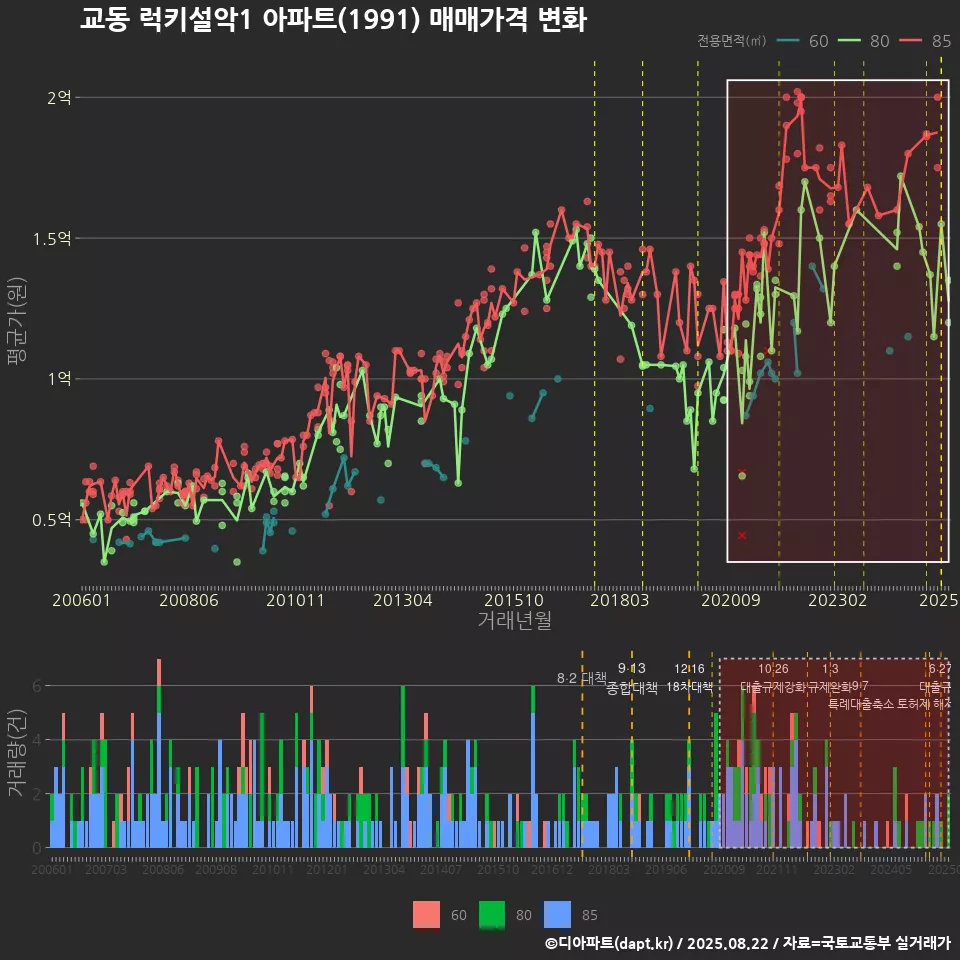The height and width of the screenshot is (960, 960).
Task: Click the 전용면적(㎡) legend title
Action: 732,41
